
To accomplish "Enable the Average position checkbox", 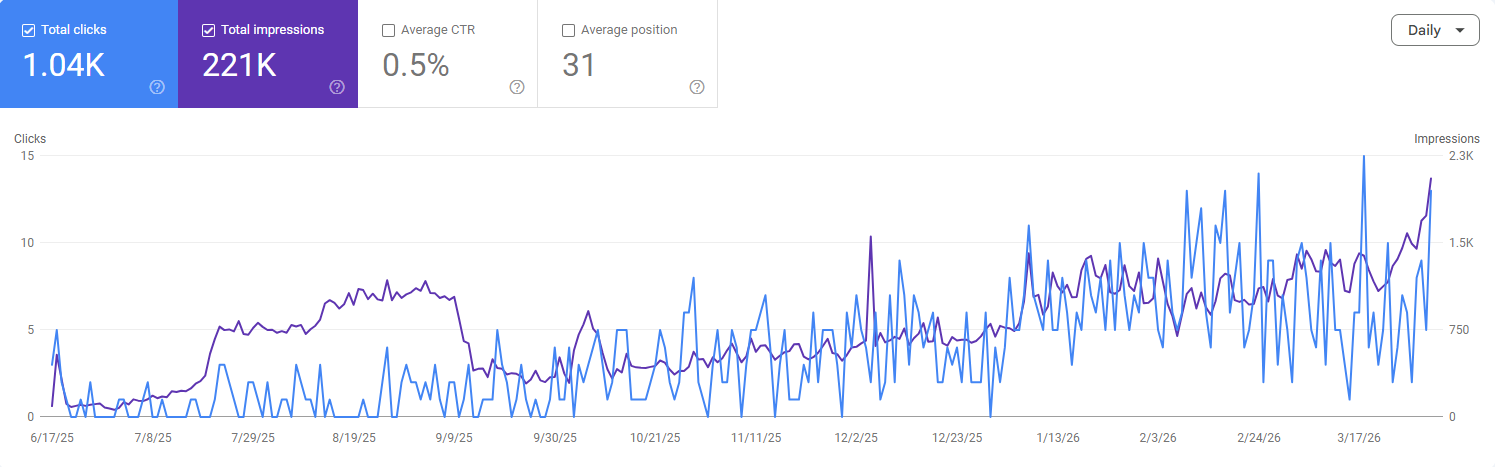I will (568, 30).
